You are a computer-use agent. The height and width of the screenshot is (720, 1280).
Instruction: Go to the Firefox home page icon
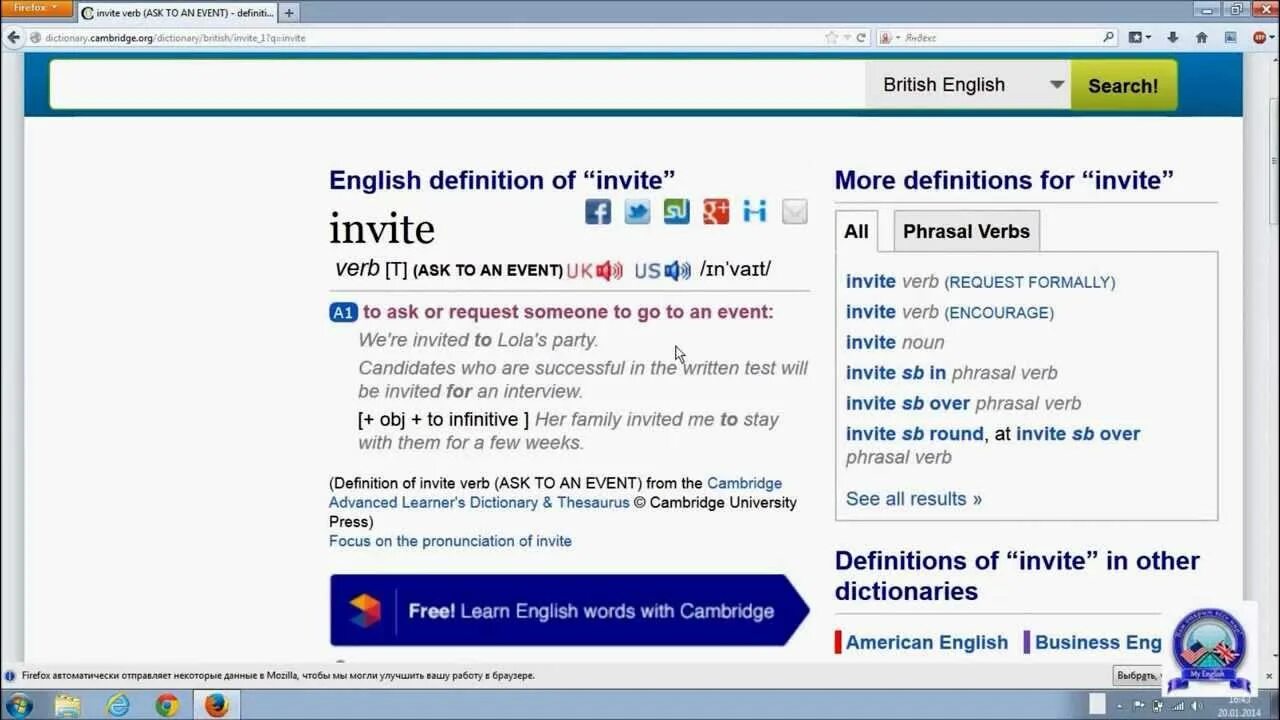(x=1202, y=37)
